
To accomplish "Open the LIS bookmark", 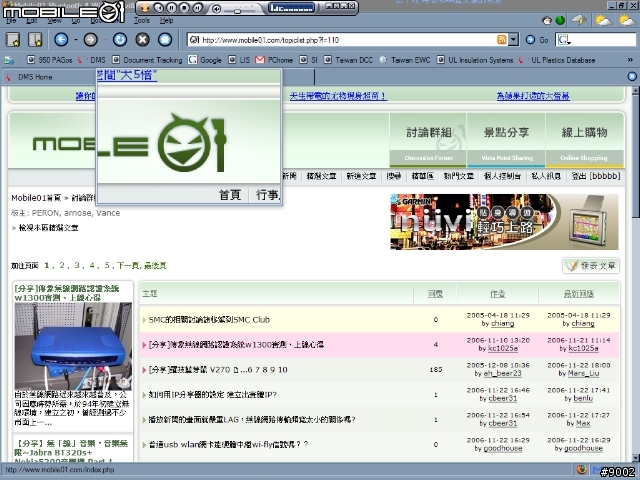I will 239,60.
